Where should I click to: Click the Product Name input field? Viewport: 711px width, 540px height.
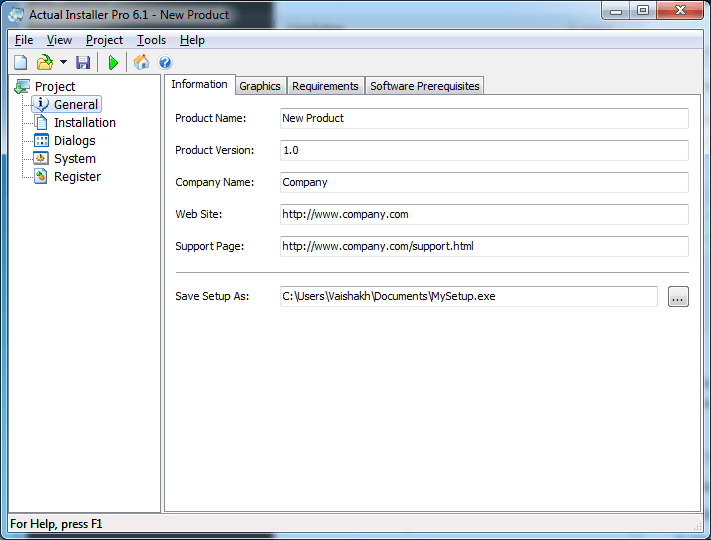click(484, 118)
